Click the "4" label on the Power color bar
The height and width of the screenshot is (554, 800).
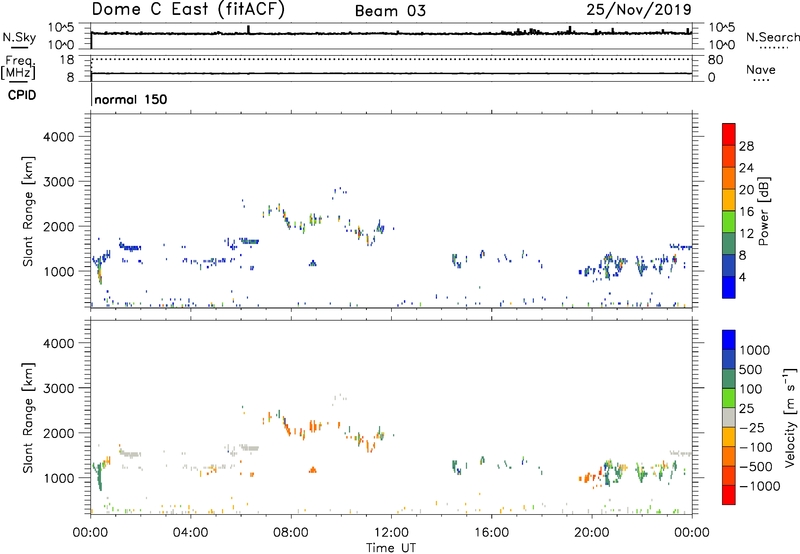[742, 277]
